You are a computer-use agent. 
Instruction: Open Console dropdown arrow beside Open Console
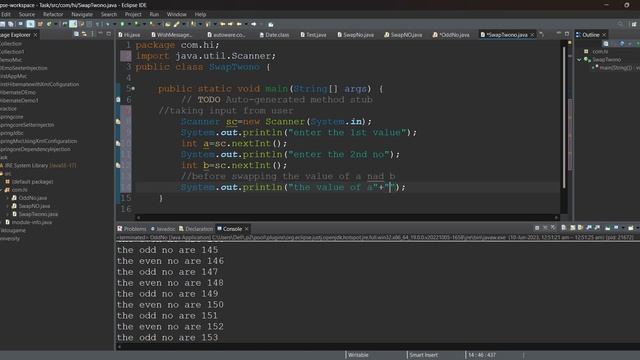tap(638, 228)
